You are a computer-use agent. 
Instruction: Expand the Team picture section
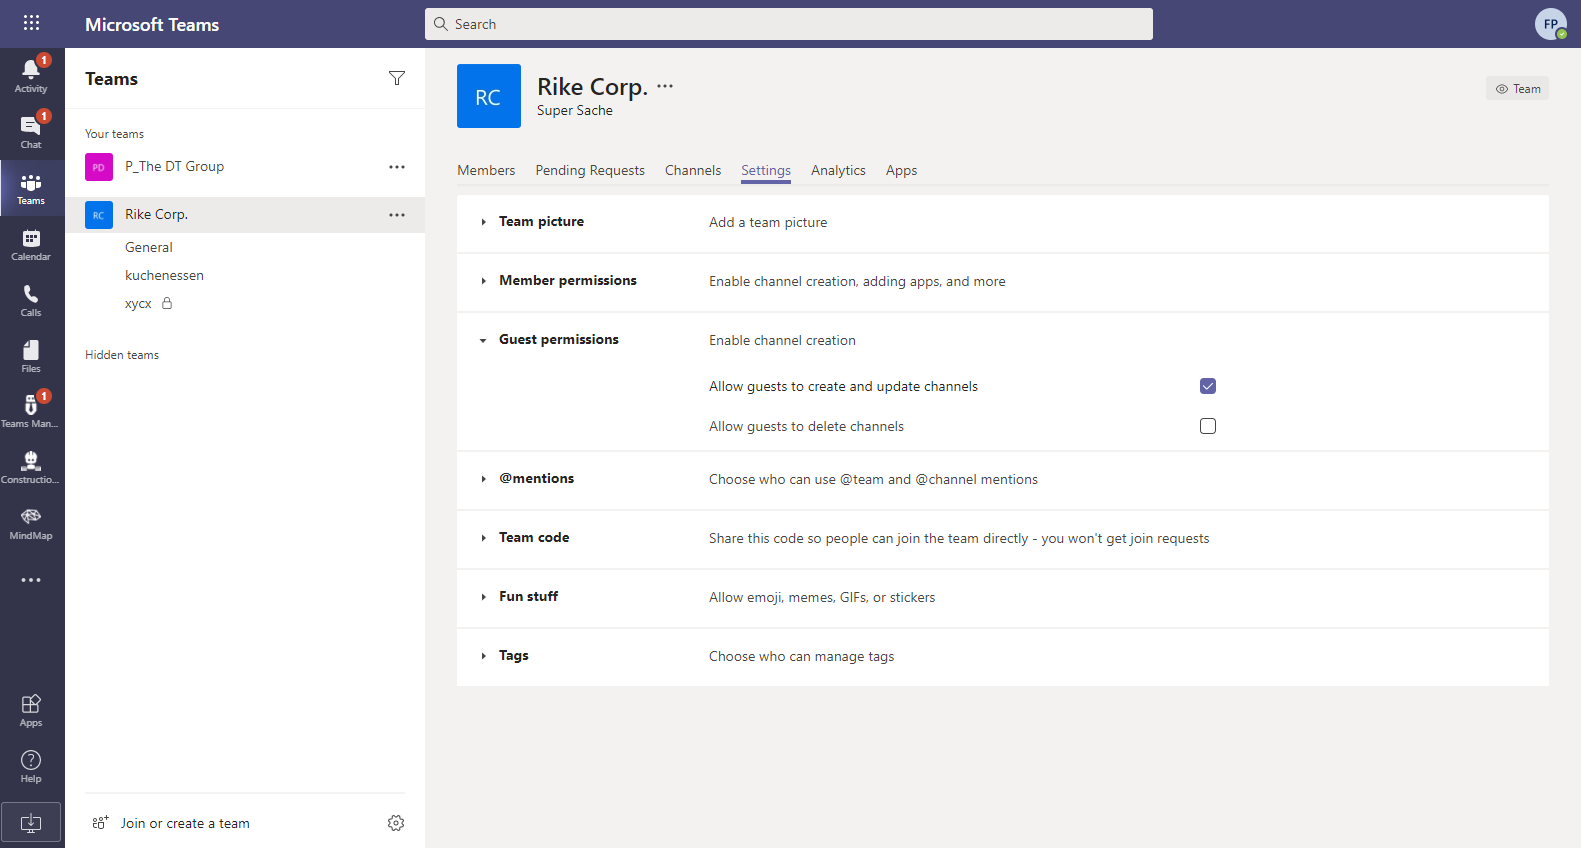484,222
